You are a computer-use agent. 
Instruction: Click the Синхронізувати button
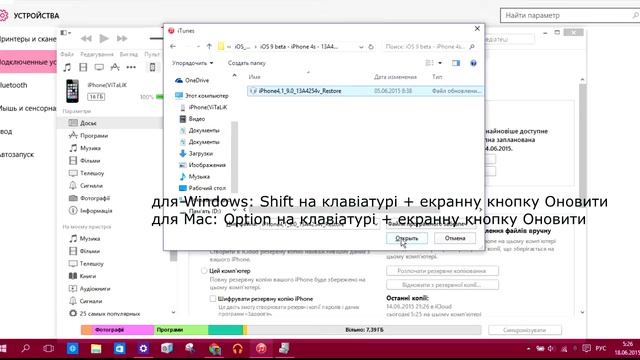pyautogui.click(x=525, y=330)
